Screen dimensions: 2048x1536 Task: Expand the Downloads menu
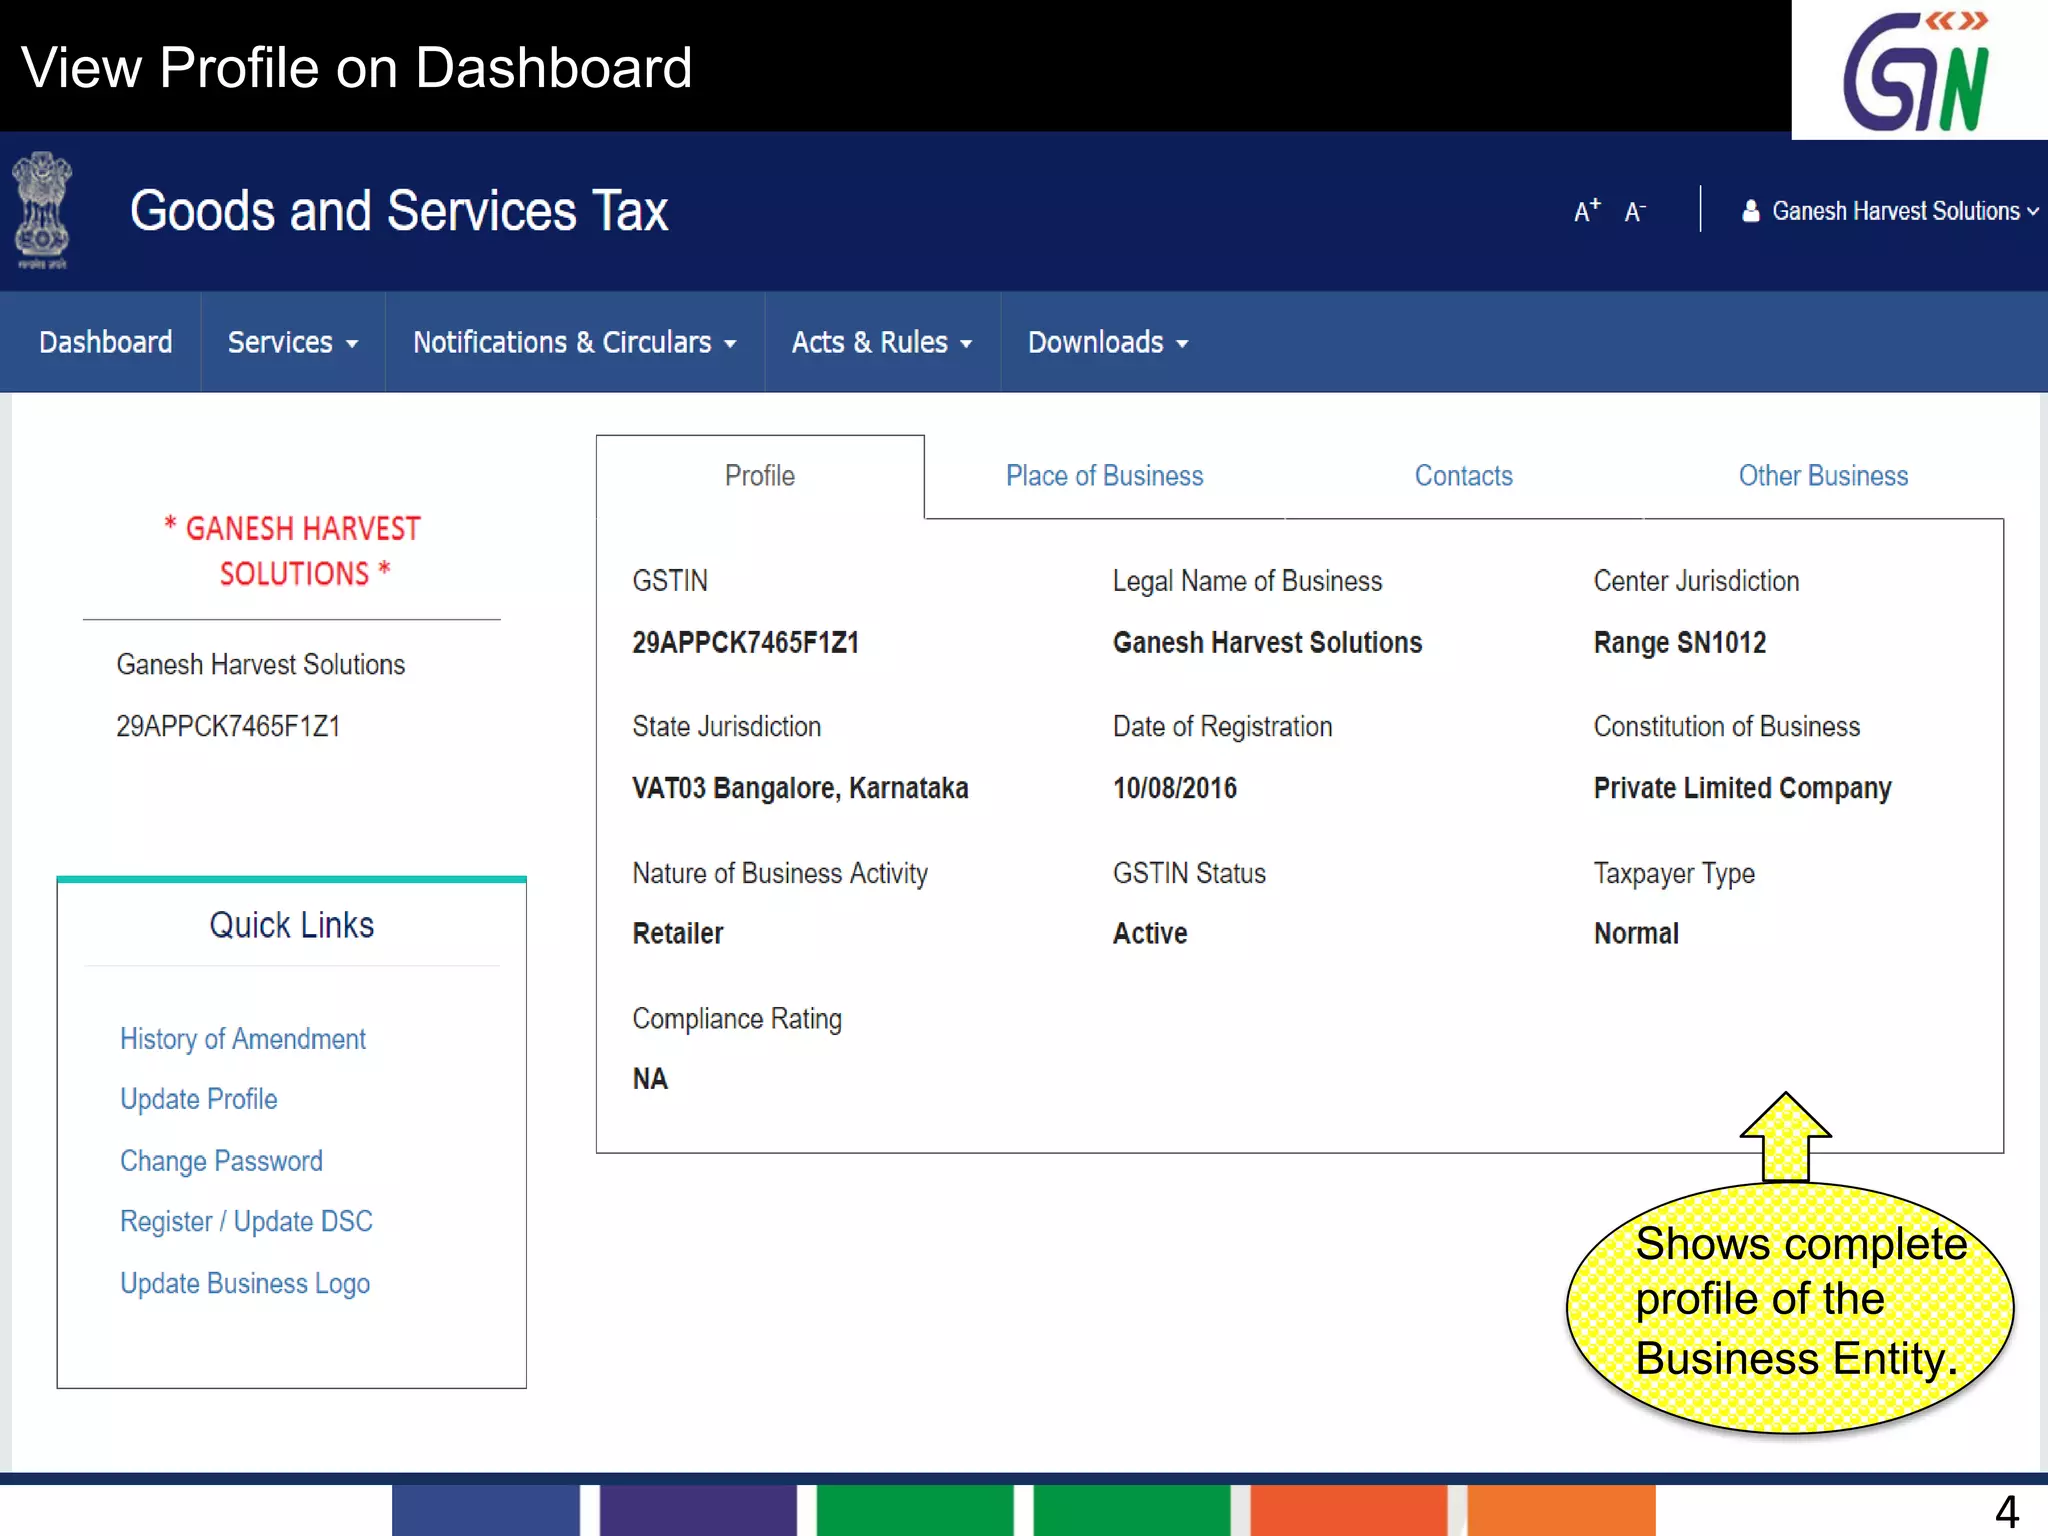1107,342
